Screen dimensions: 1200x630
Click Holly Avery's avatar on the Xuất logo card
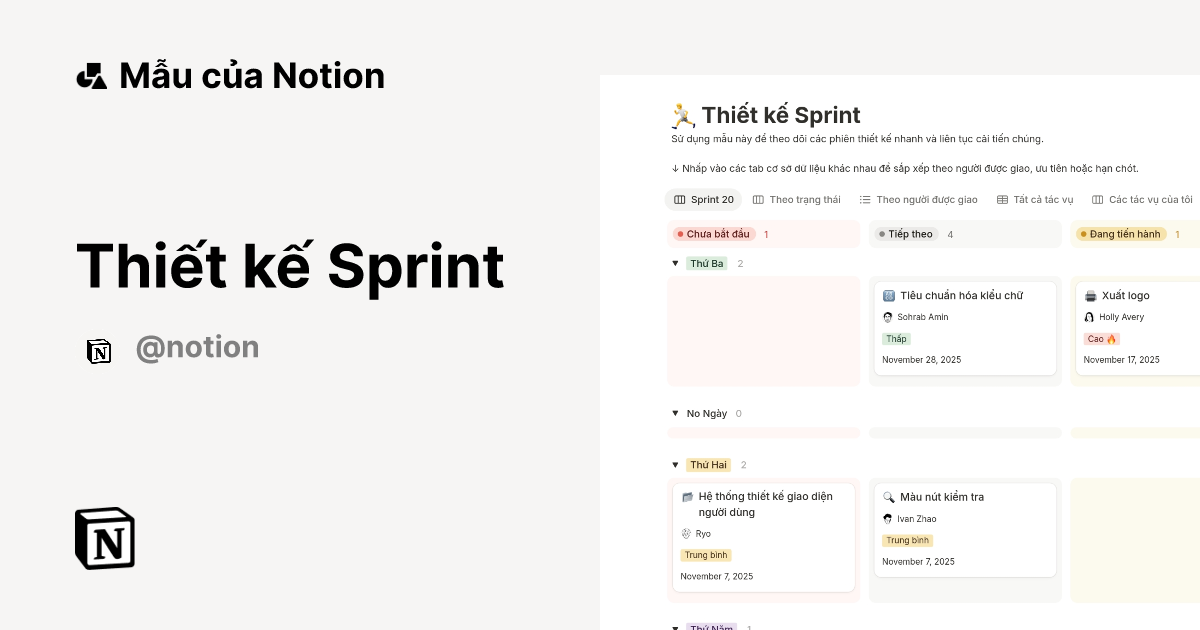[x=1087, y=316]
